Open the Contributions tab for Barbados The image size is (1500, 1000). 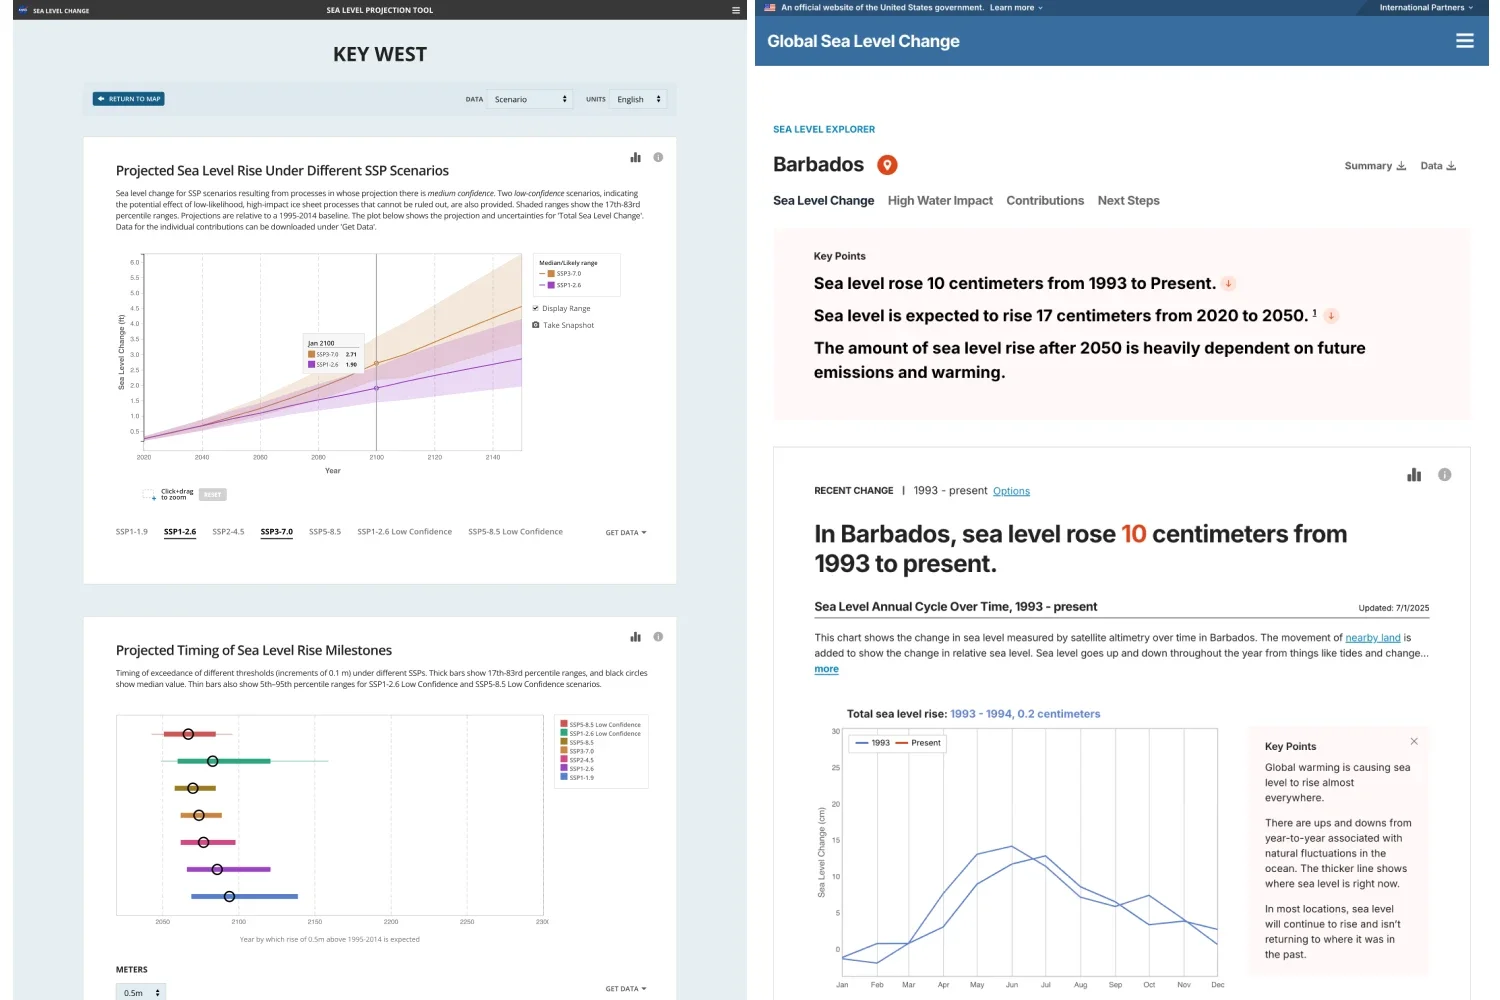pyautogui.click(x=1045, y=200)
